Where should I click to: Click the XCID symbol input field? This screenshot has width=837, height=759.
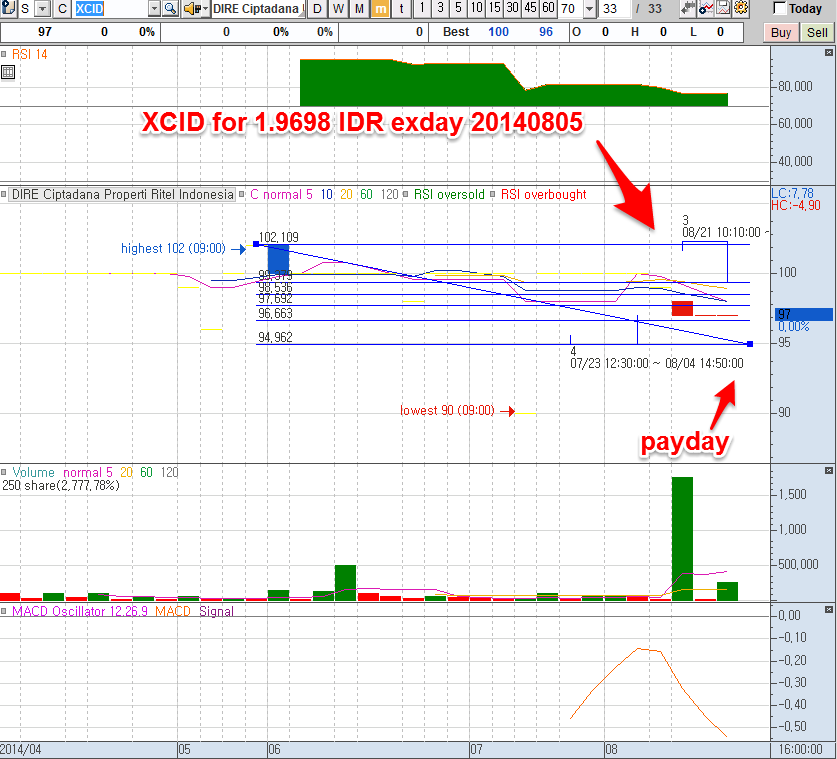pos(112,9)
